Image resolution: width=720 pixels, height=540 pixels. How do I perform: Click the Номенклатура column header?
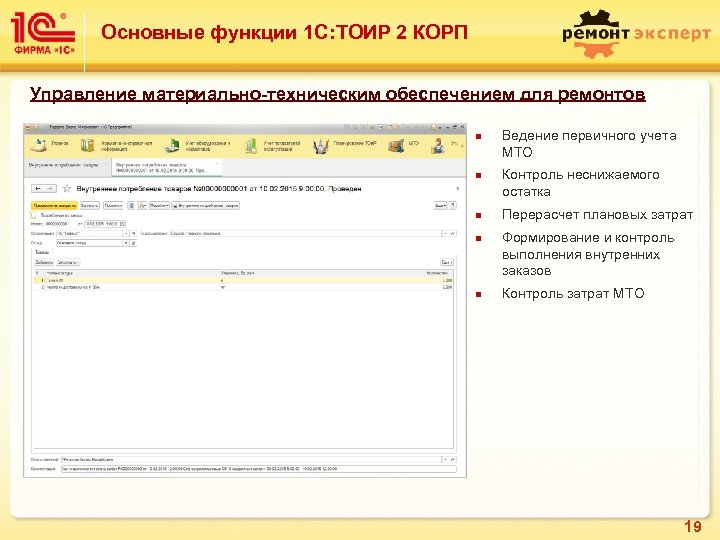coord(132,273)
